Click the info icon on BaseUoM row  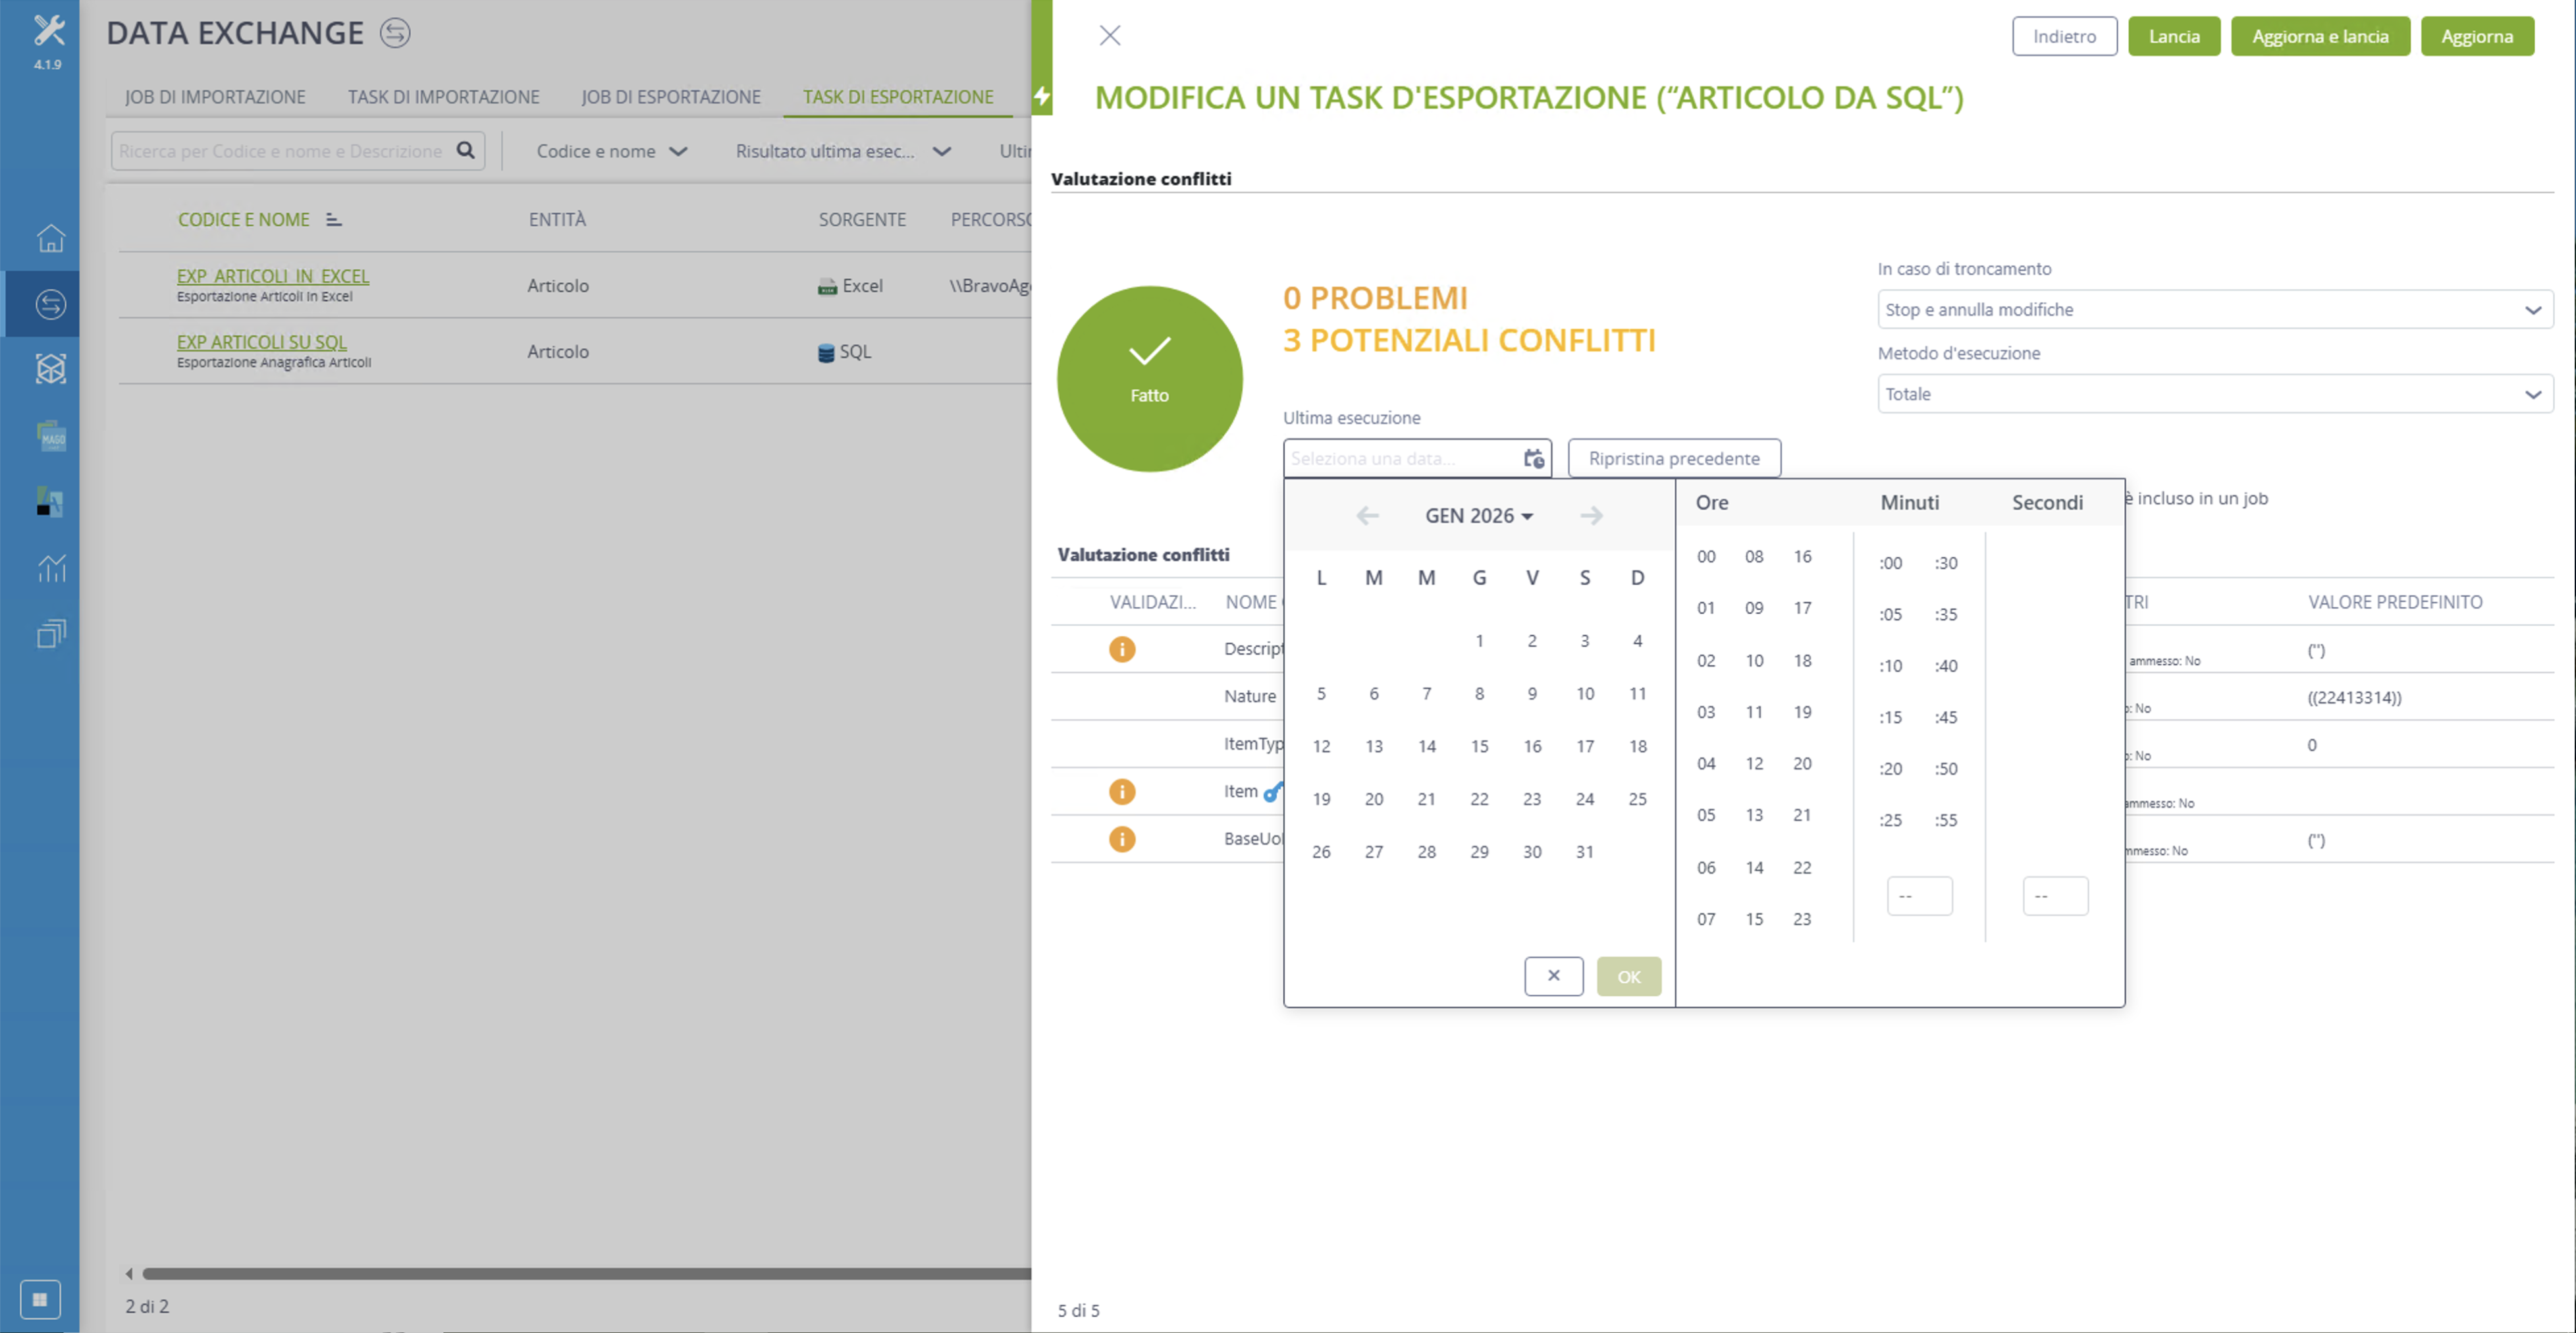pyautogui.click(x=1122, y=839)
